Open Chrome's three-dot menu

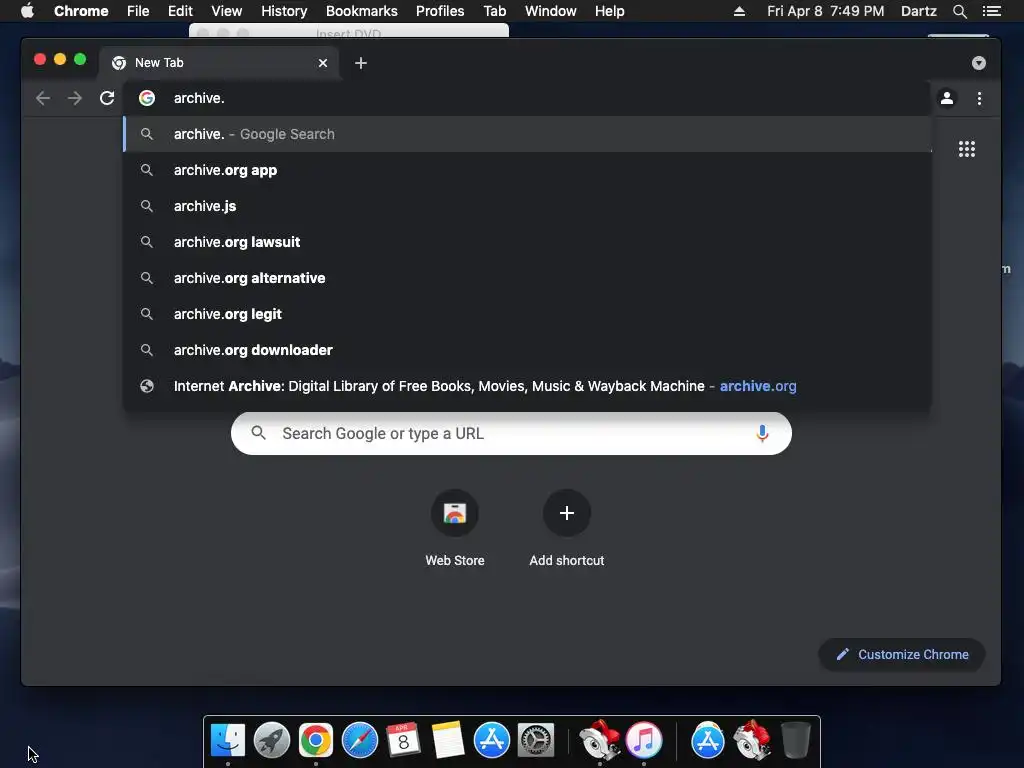(979, 98)
